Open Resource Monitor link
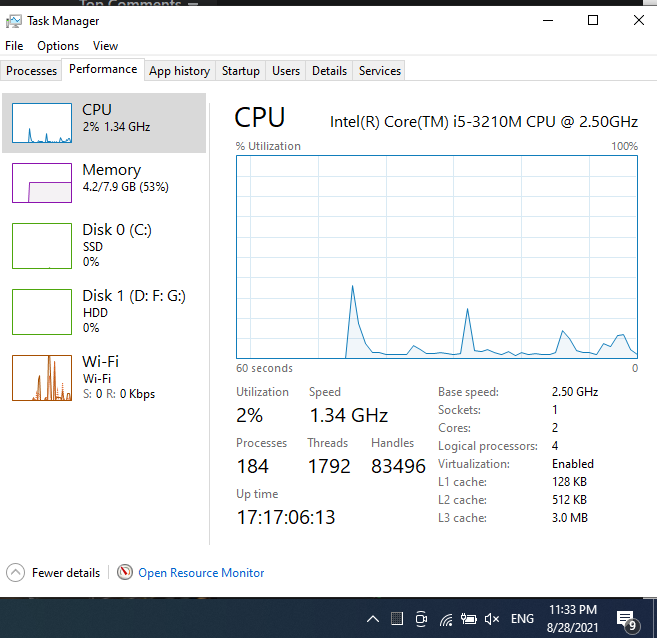This screenshot has height=638, width=657. tap(201, 573)
